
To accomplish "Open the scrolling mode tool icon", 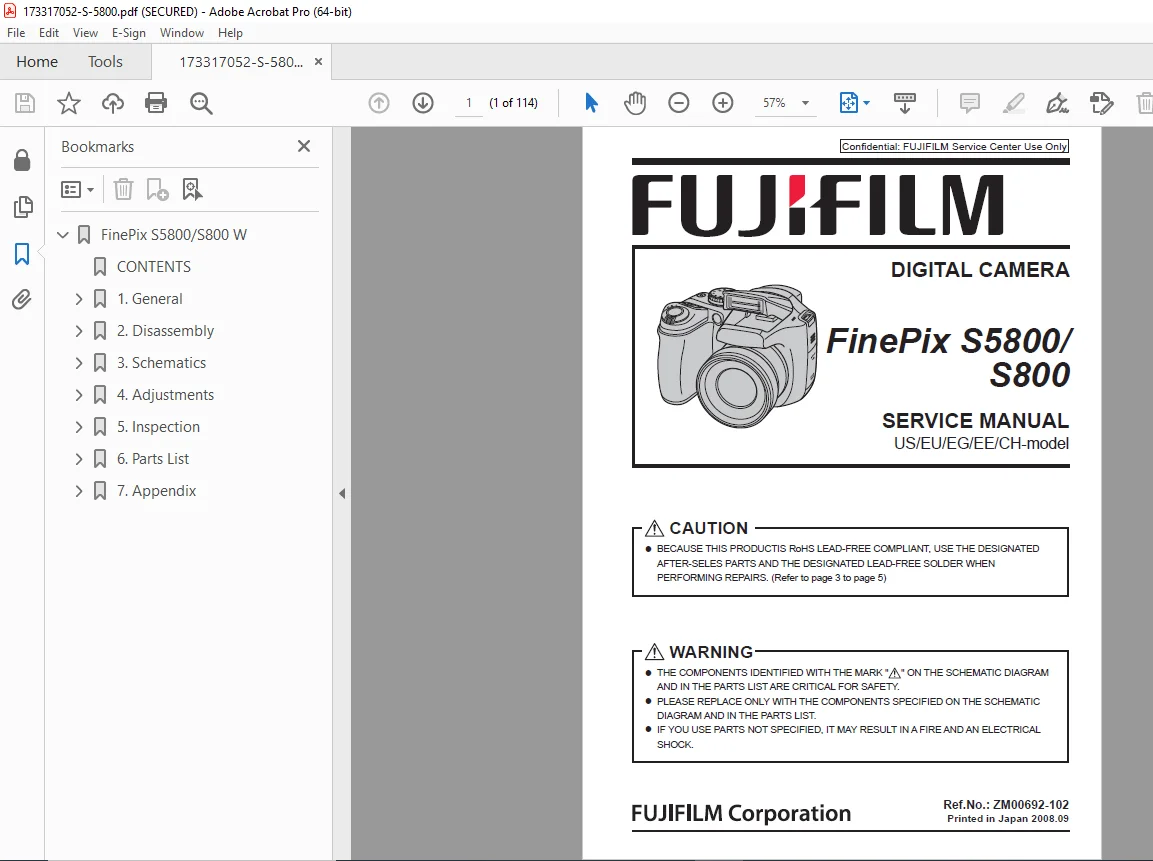I will pyautogui.click(x=904, y=103).
